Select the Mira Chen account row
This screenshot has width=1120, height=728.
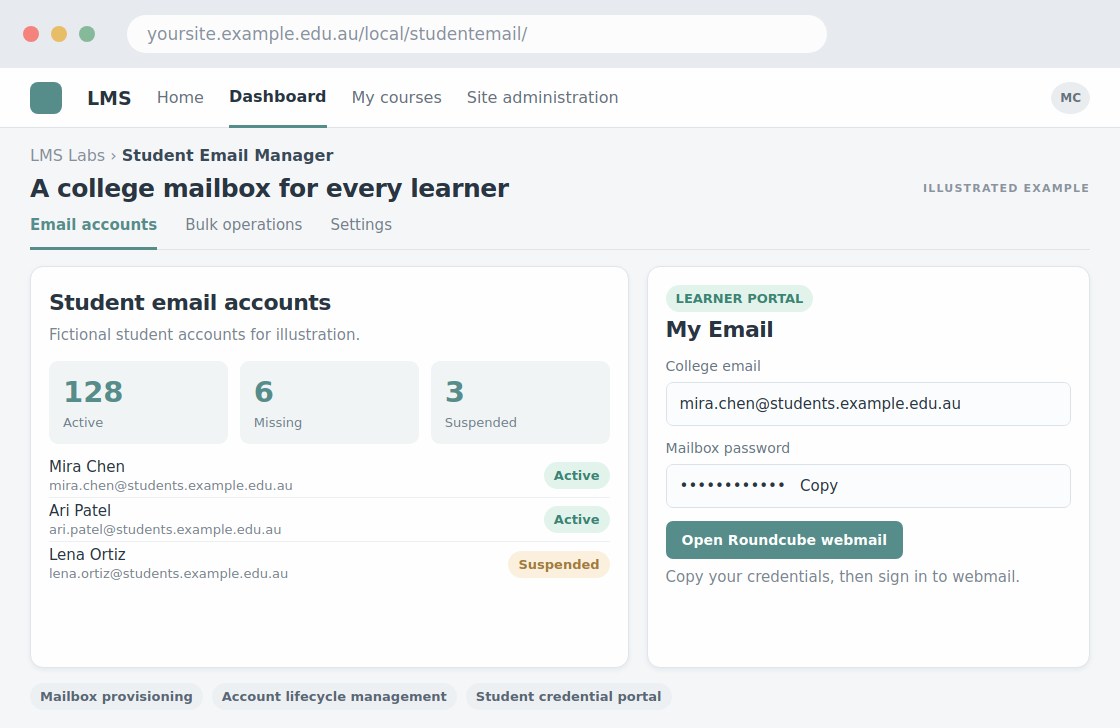[x=329, y=475]
